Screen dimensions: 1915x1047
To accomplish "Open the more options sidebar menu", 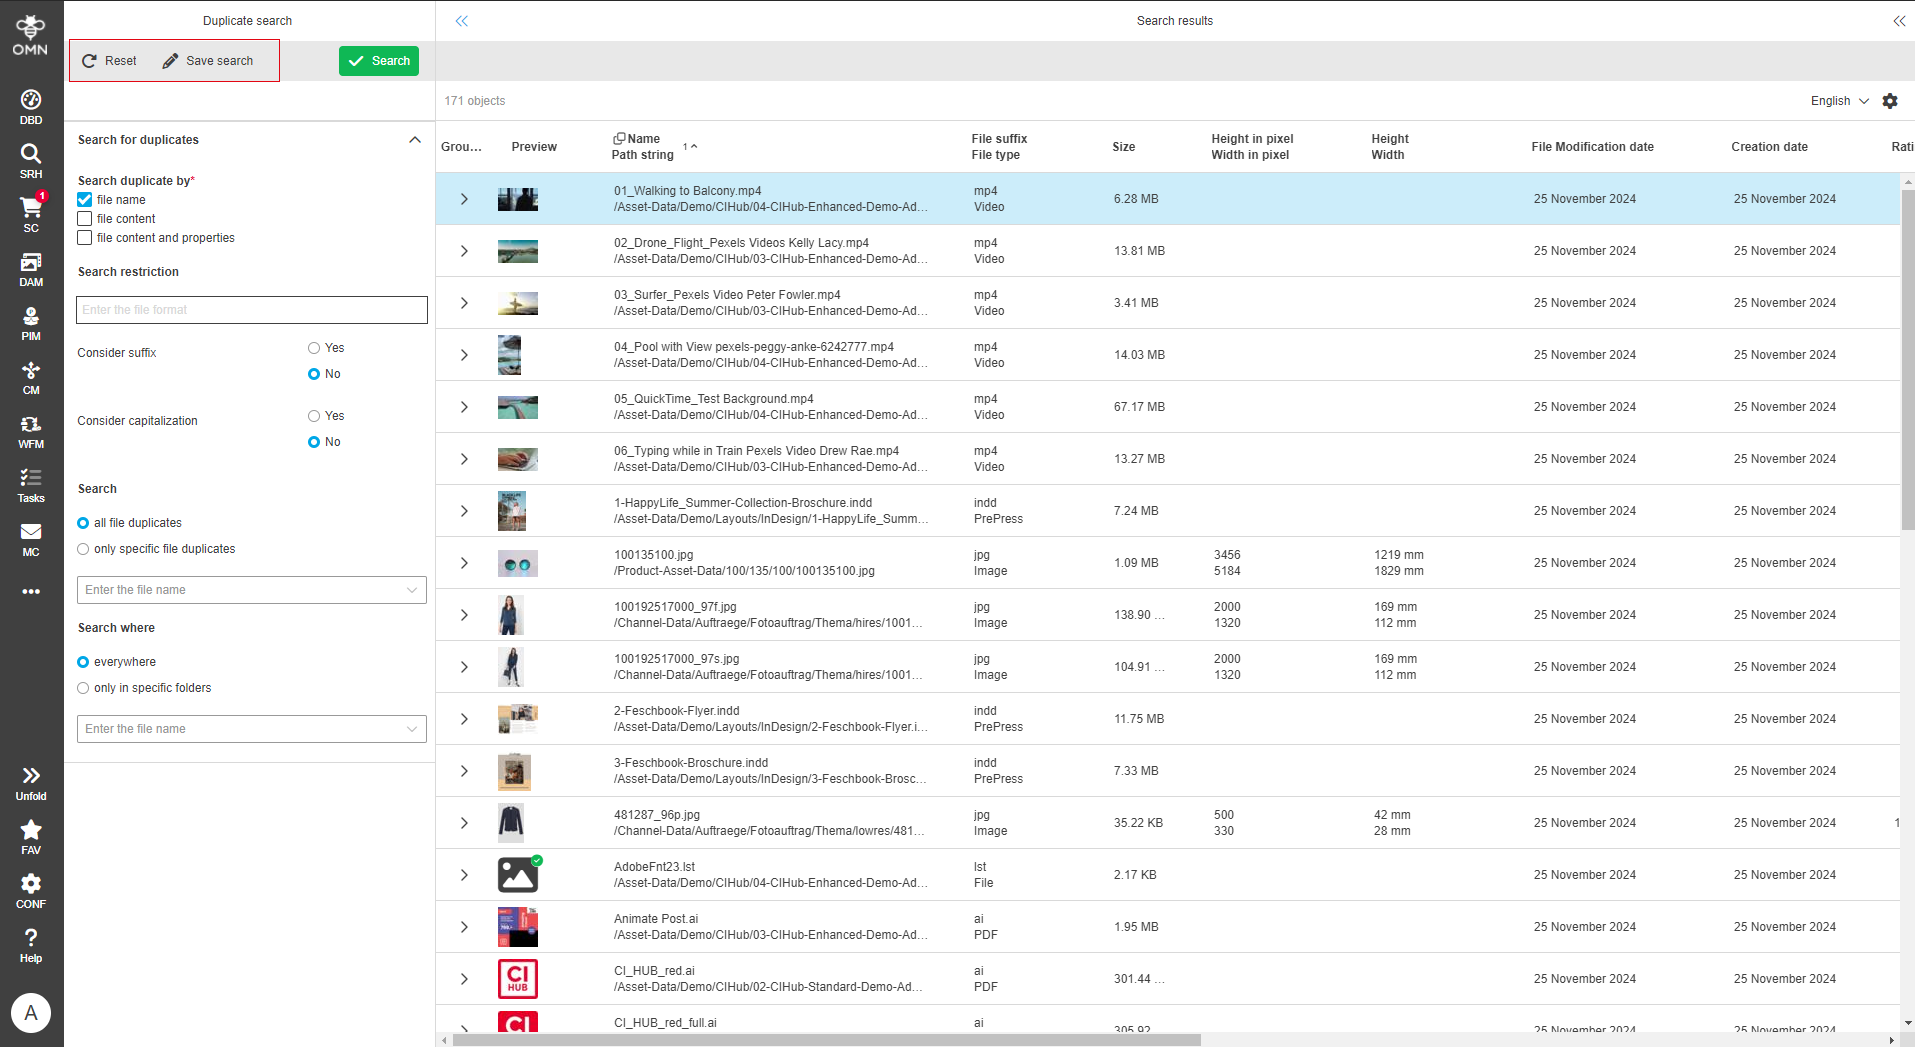I will 30,591.
